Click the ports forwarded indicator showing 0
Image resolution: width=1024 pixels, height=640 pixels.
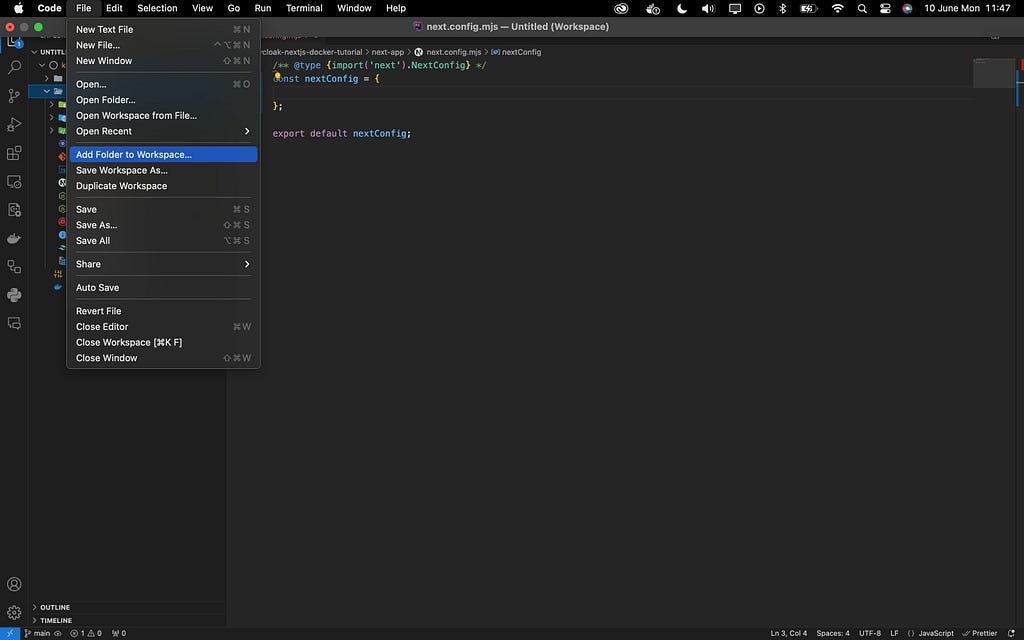(x=119, y=633)
